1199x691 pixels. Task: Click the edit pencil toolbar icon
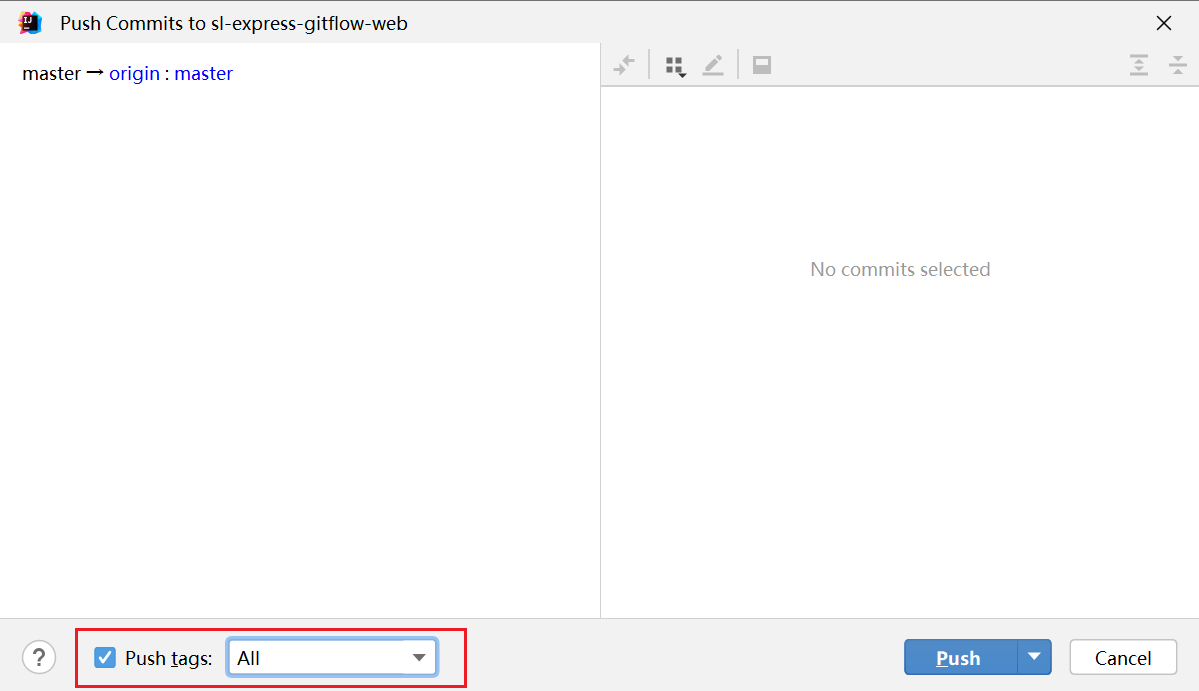(x=713, y=65)
